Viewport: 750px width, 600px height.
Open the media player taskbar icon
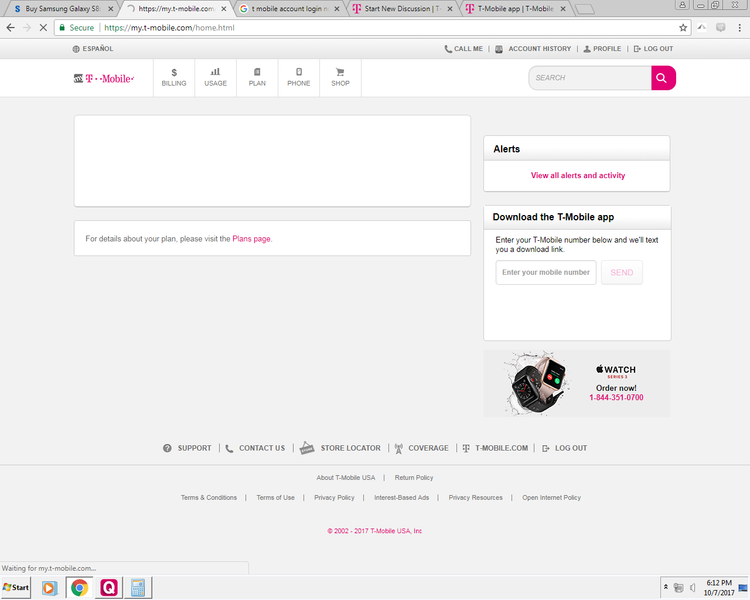click(49, 588)
